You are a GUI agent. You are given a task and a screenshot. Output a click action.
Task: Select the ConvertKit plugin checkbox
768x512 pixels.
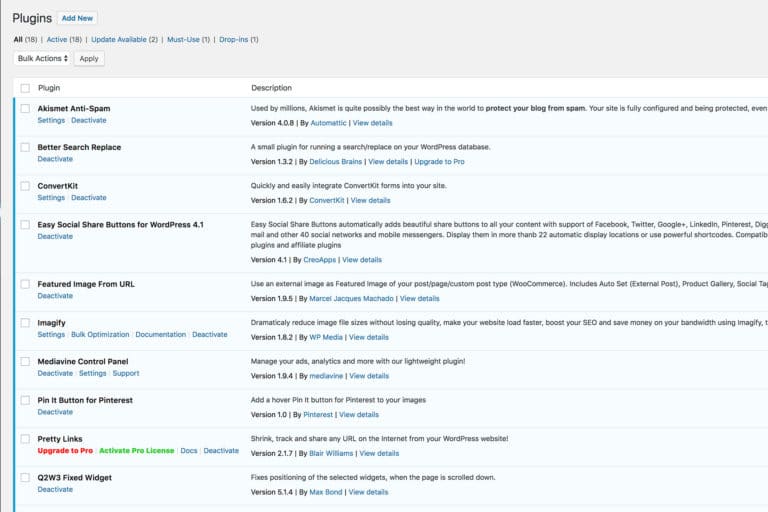[25, 186]
